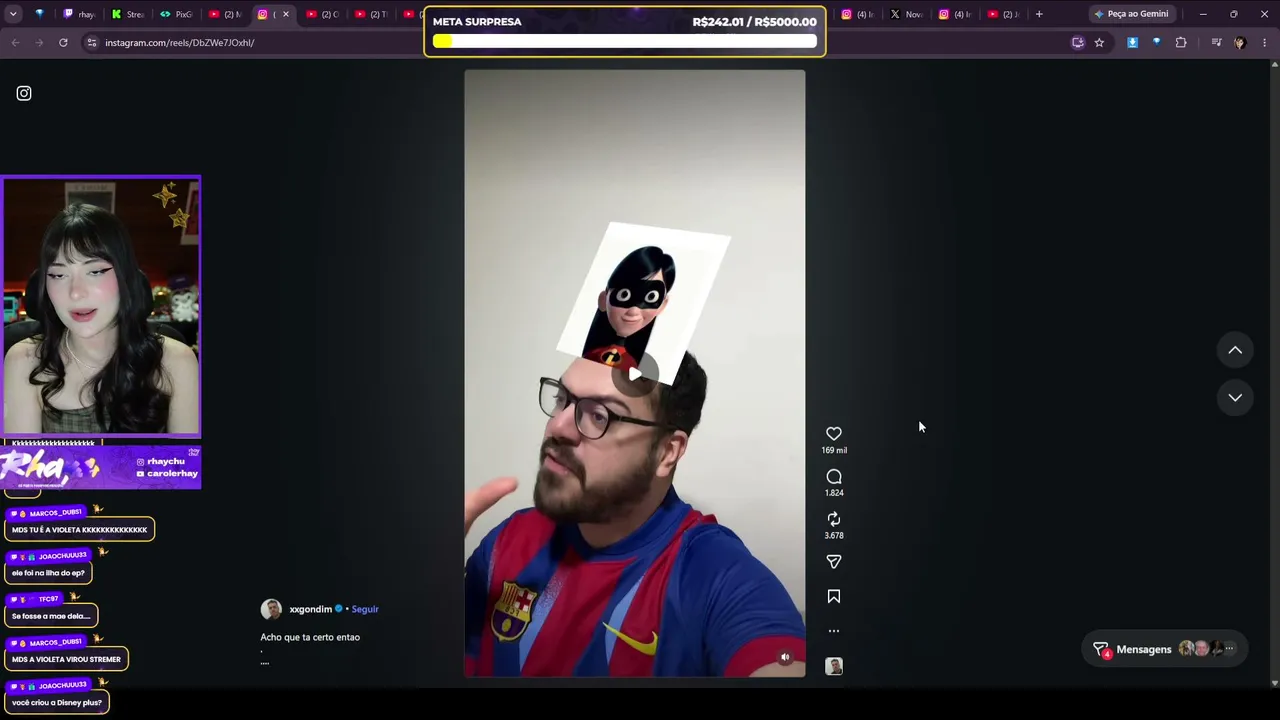This screenshot has width=1280, height=720.
Task: Click the Meta Surpresa donation progress bar
Action: [625, 41]
